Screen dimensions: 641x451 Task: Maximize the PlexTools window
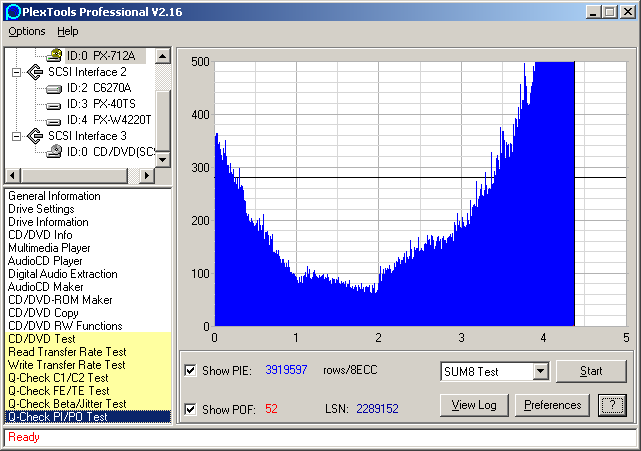(609, 12)
